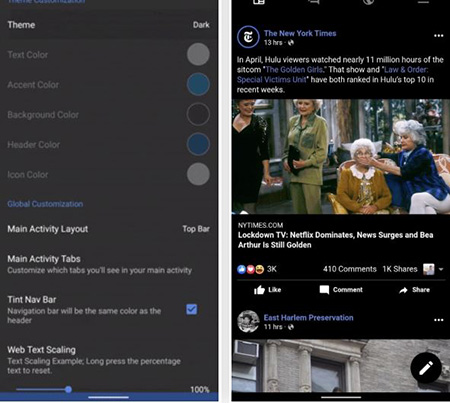The height and width of the screenshot is (403, 450).
Task: Pick the Accent Color swatch
Action: (x=198, y=84)
